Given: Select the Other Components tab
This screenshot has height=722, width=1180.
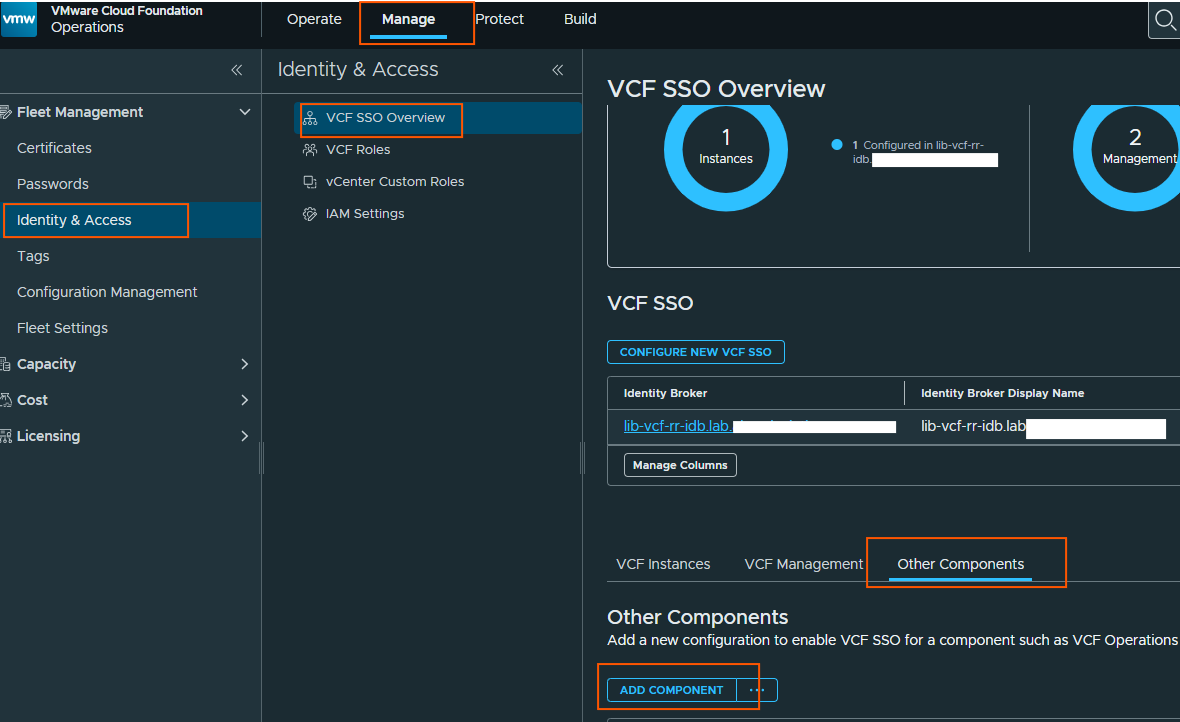Looking at the screenshot, I should pos(960,565).
